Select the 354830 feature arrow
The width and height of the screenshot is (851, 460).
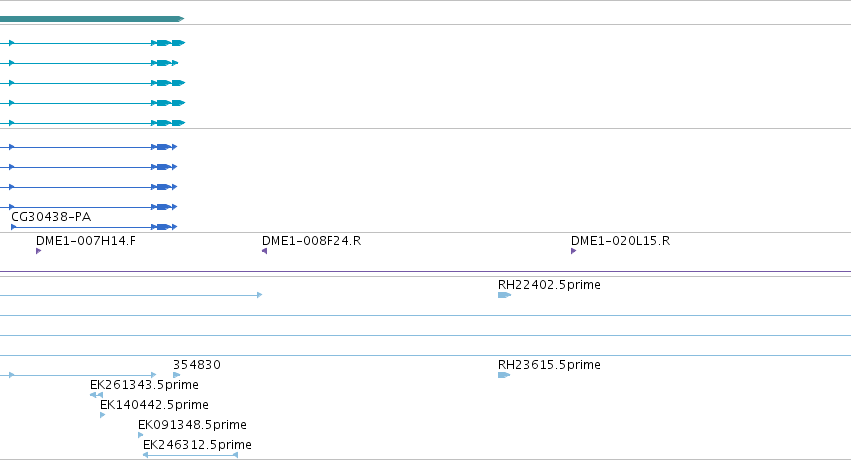[176, 375]
